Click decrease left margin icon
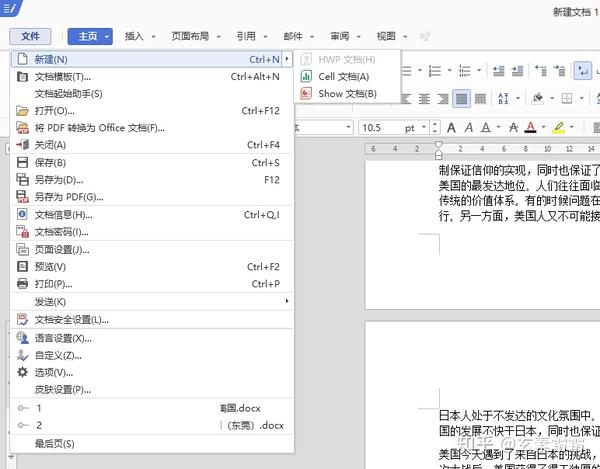The height and width of the screenshot is (469, 600). [x=498, y=71]
